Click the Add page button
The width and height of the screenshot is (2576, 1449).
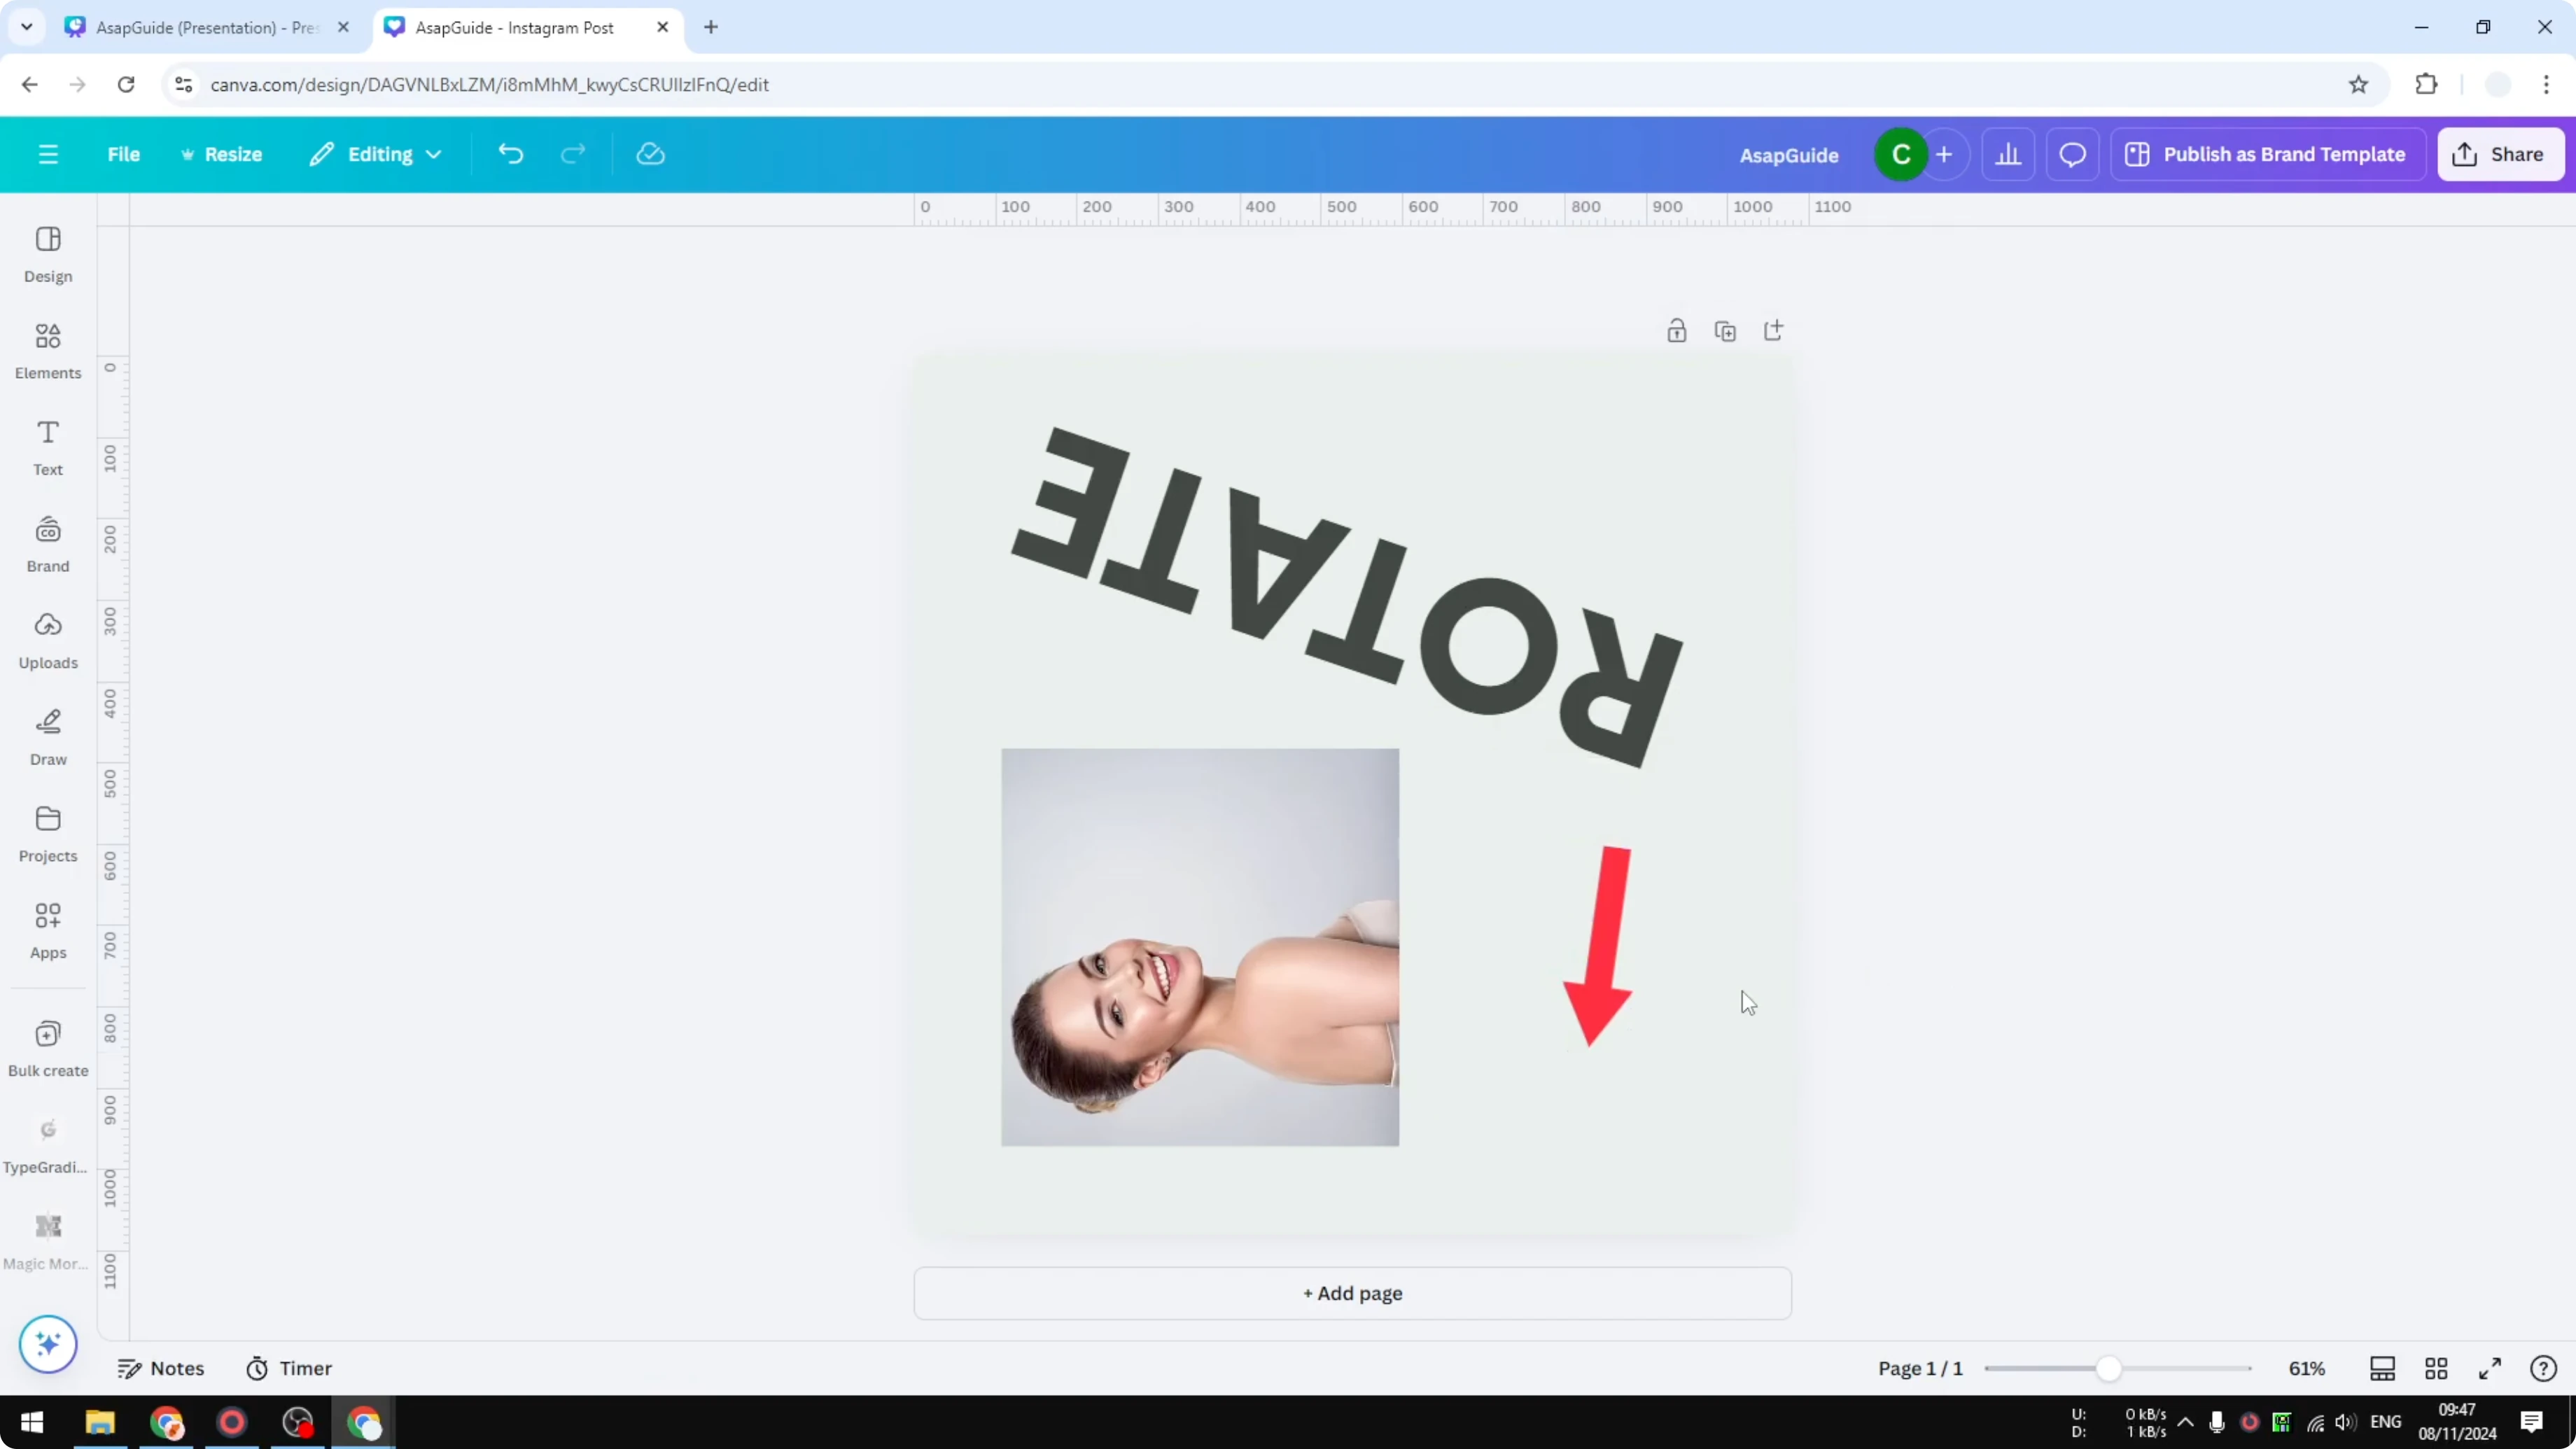pyautogui.click(x=1352, y=1292)
